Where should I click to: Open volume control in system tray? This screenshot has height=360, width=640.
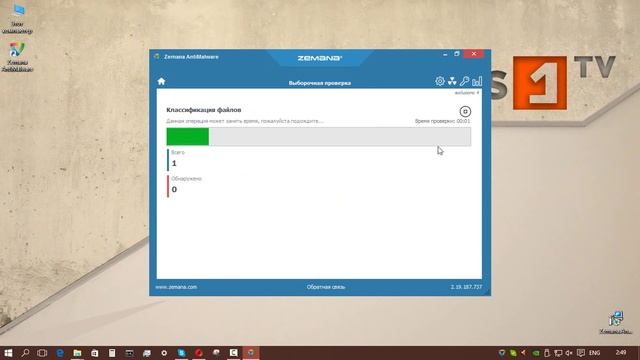(569, 353)
